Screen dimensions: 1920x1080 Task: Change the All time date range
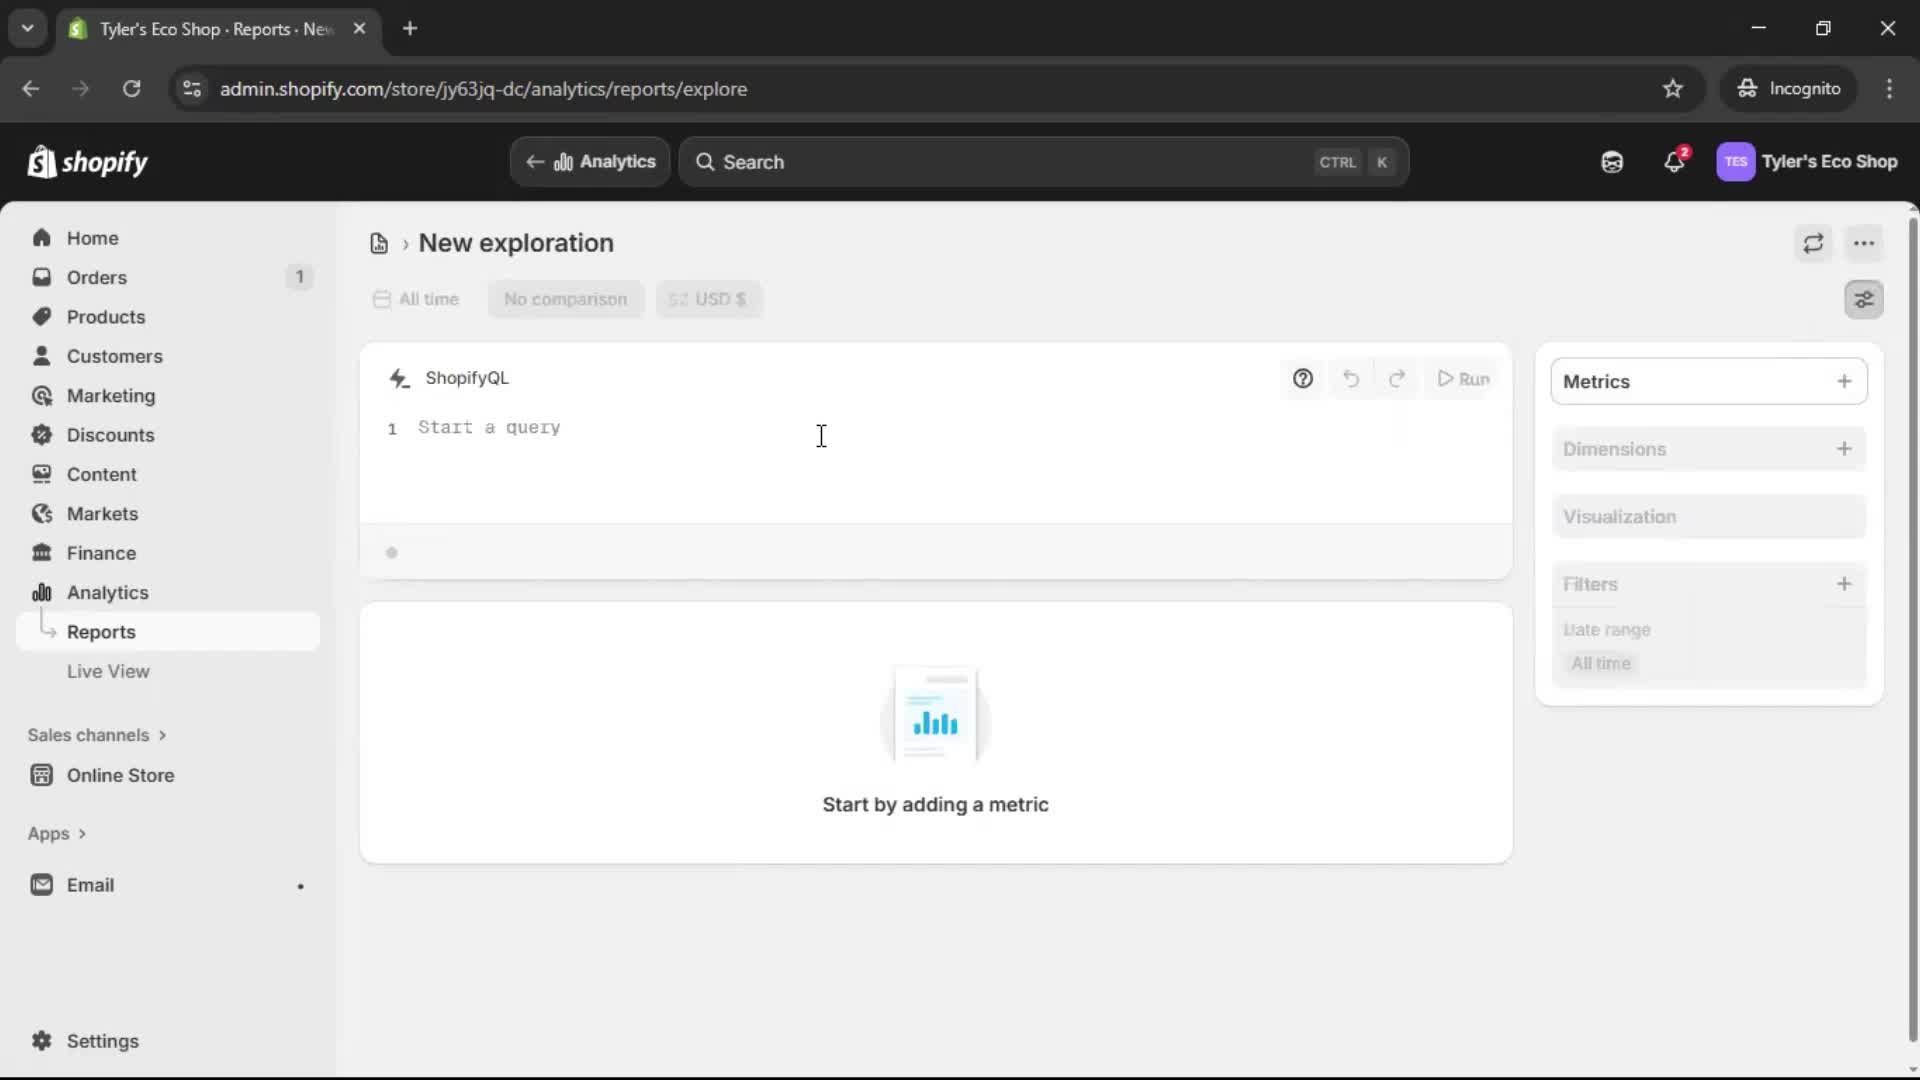point(416,298)
